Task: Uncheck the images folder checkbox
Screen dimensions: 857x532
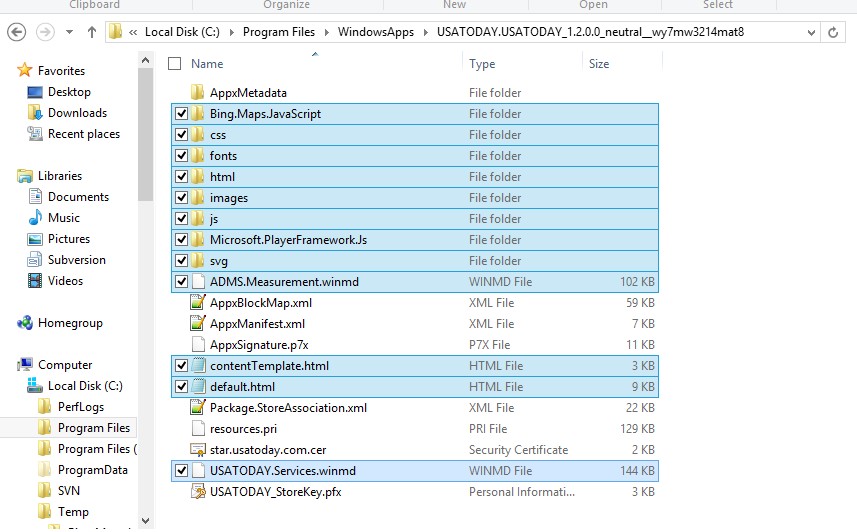Action: [x=181, y=197]
